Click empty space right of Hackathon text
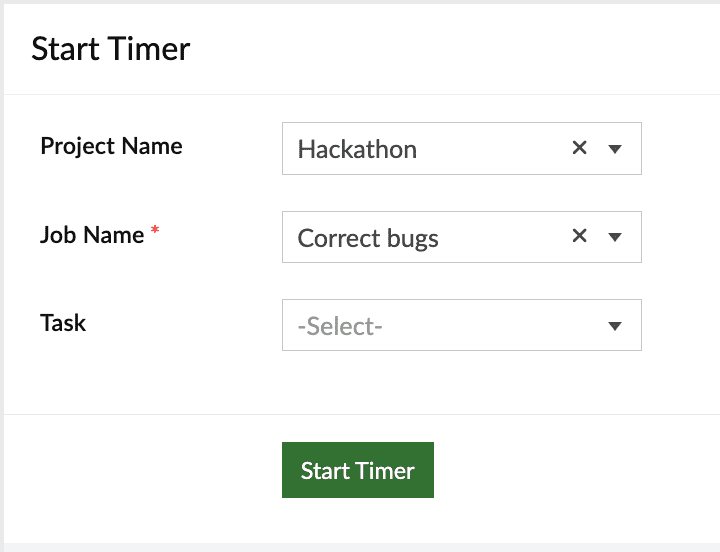Screen dimensions: 720x552 (x=490, y=149)
